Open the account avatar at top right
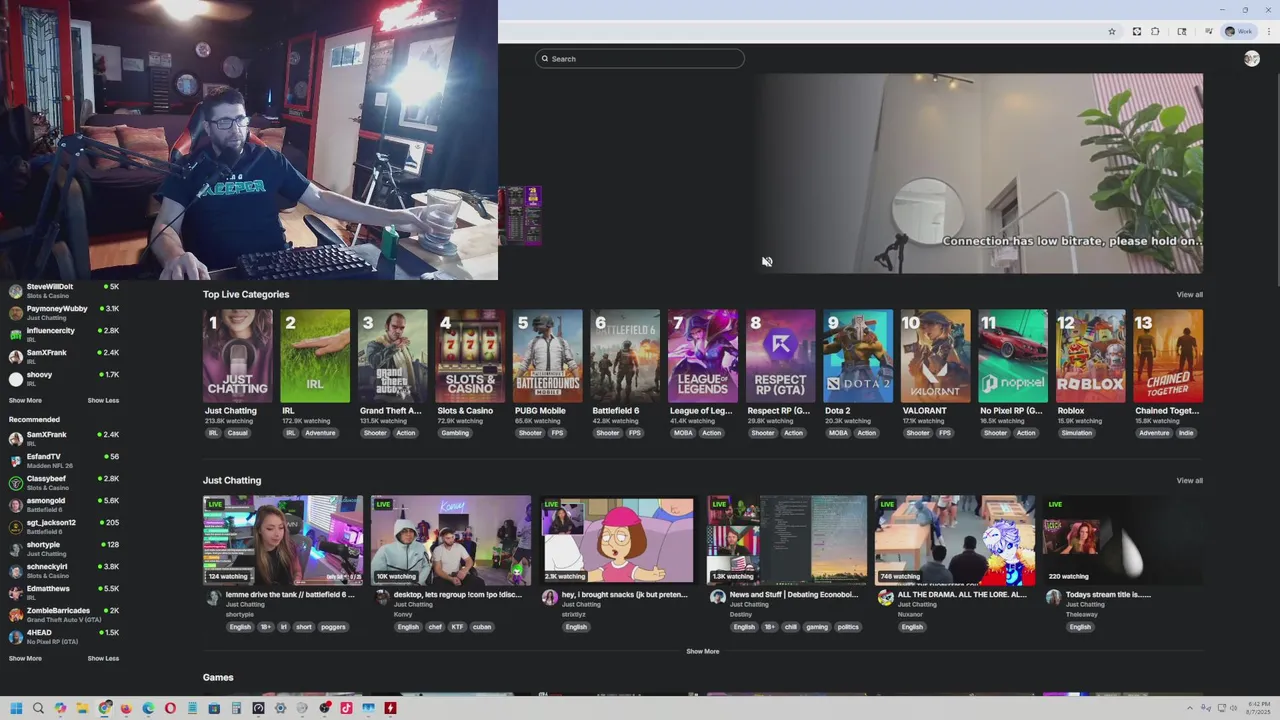Viewport: 1280px width, 720px height. click(1251, 59)
